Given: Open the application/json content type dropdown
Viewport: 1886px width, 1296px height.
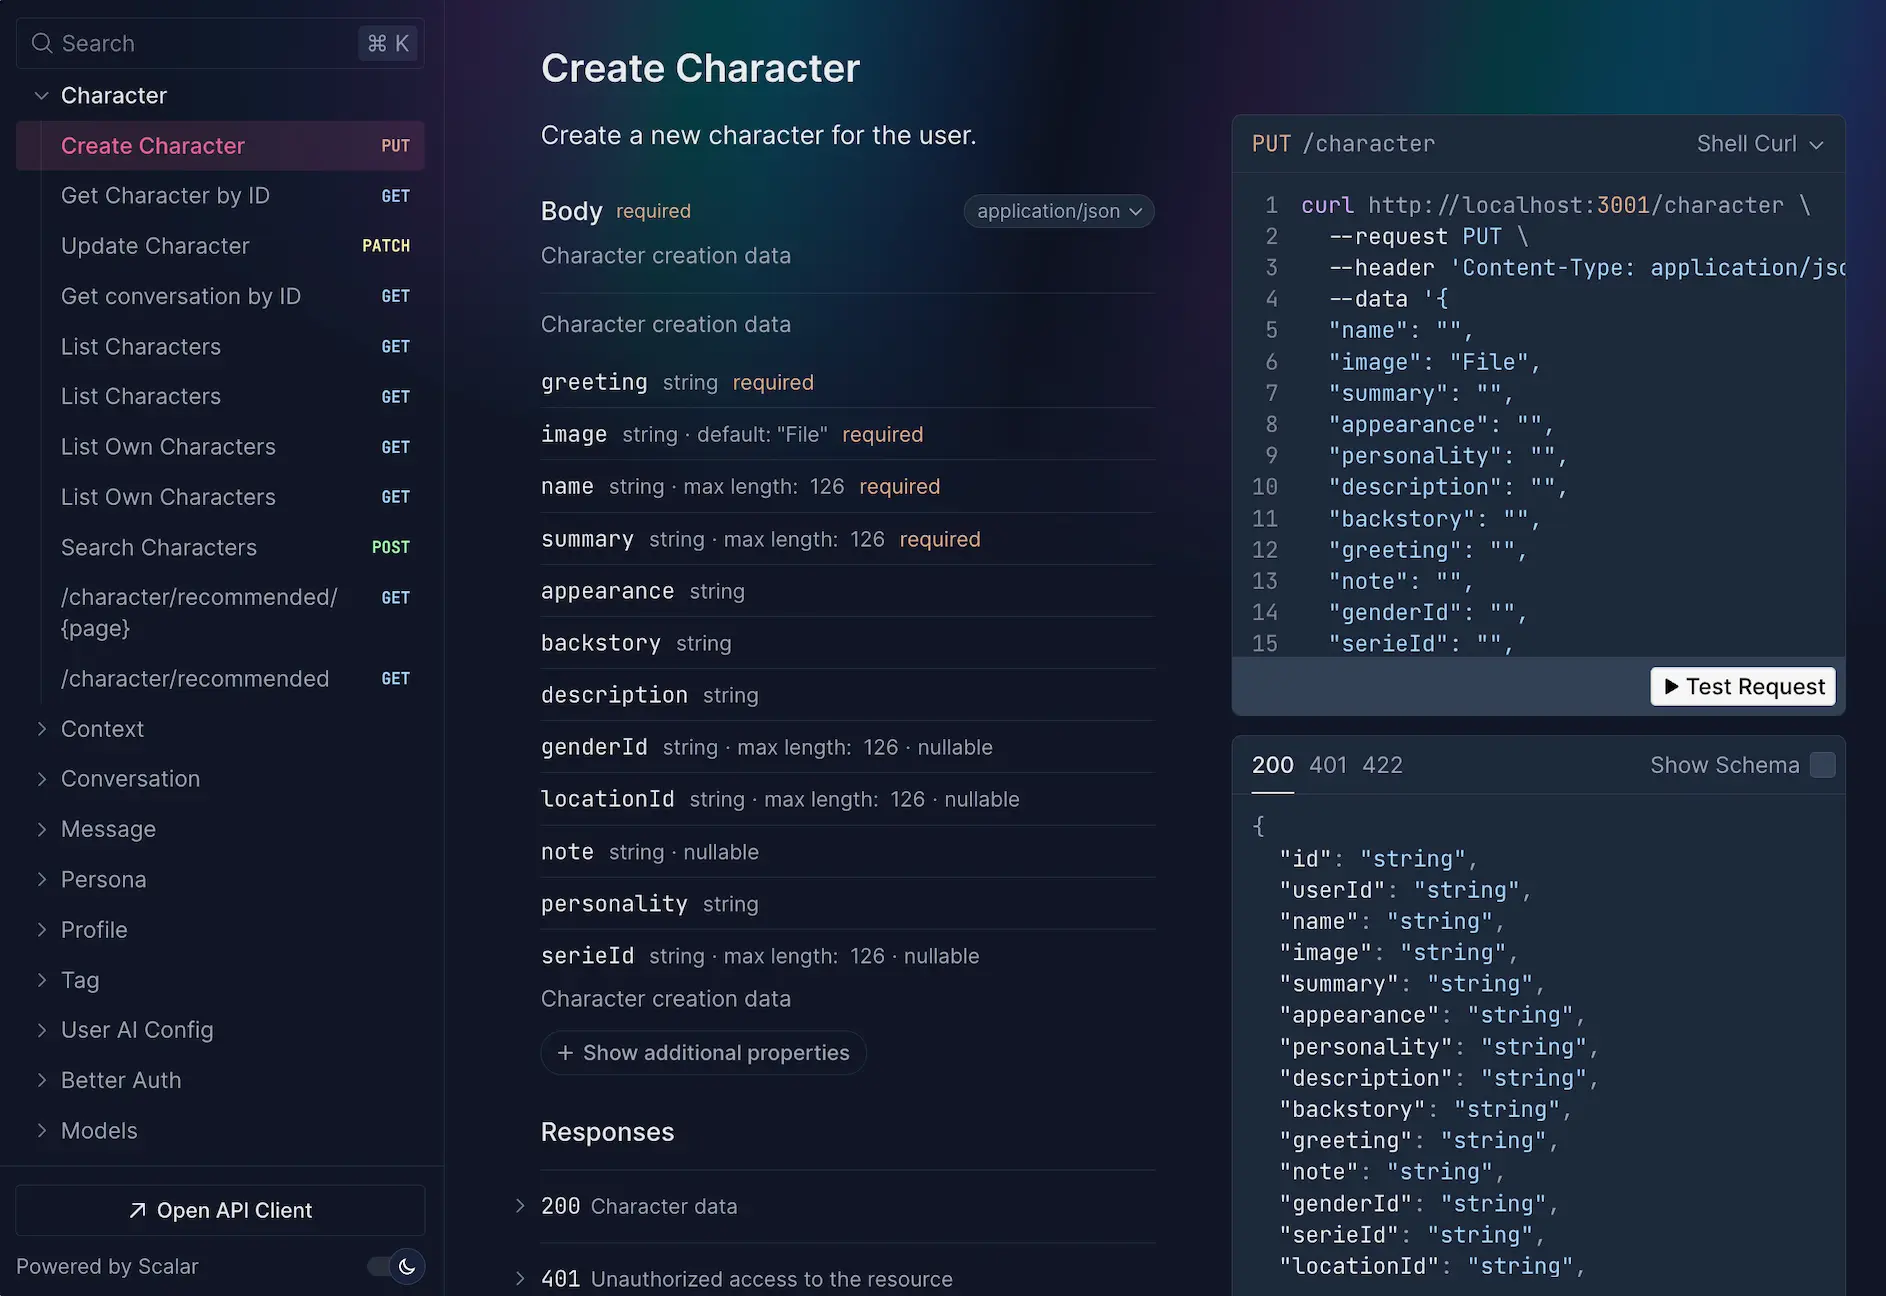Looking at the screenshot, I should 1058,211.
